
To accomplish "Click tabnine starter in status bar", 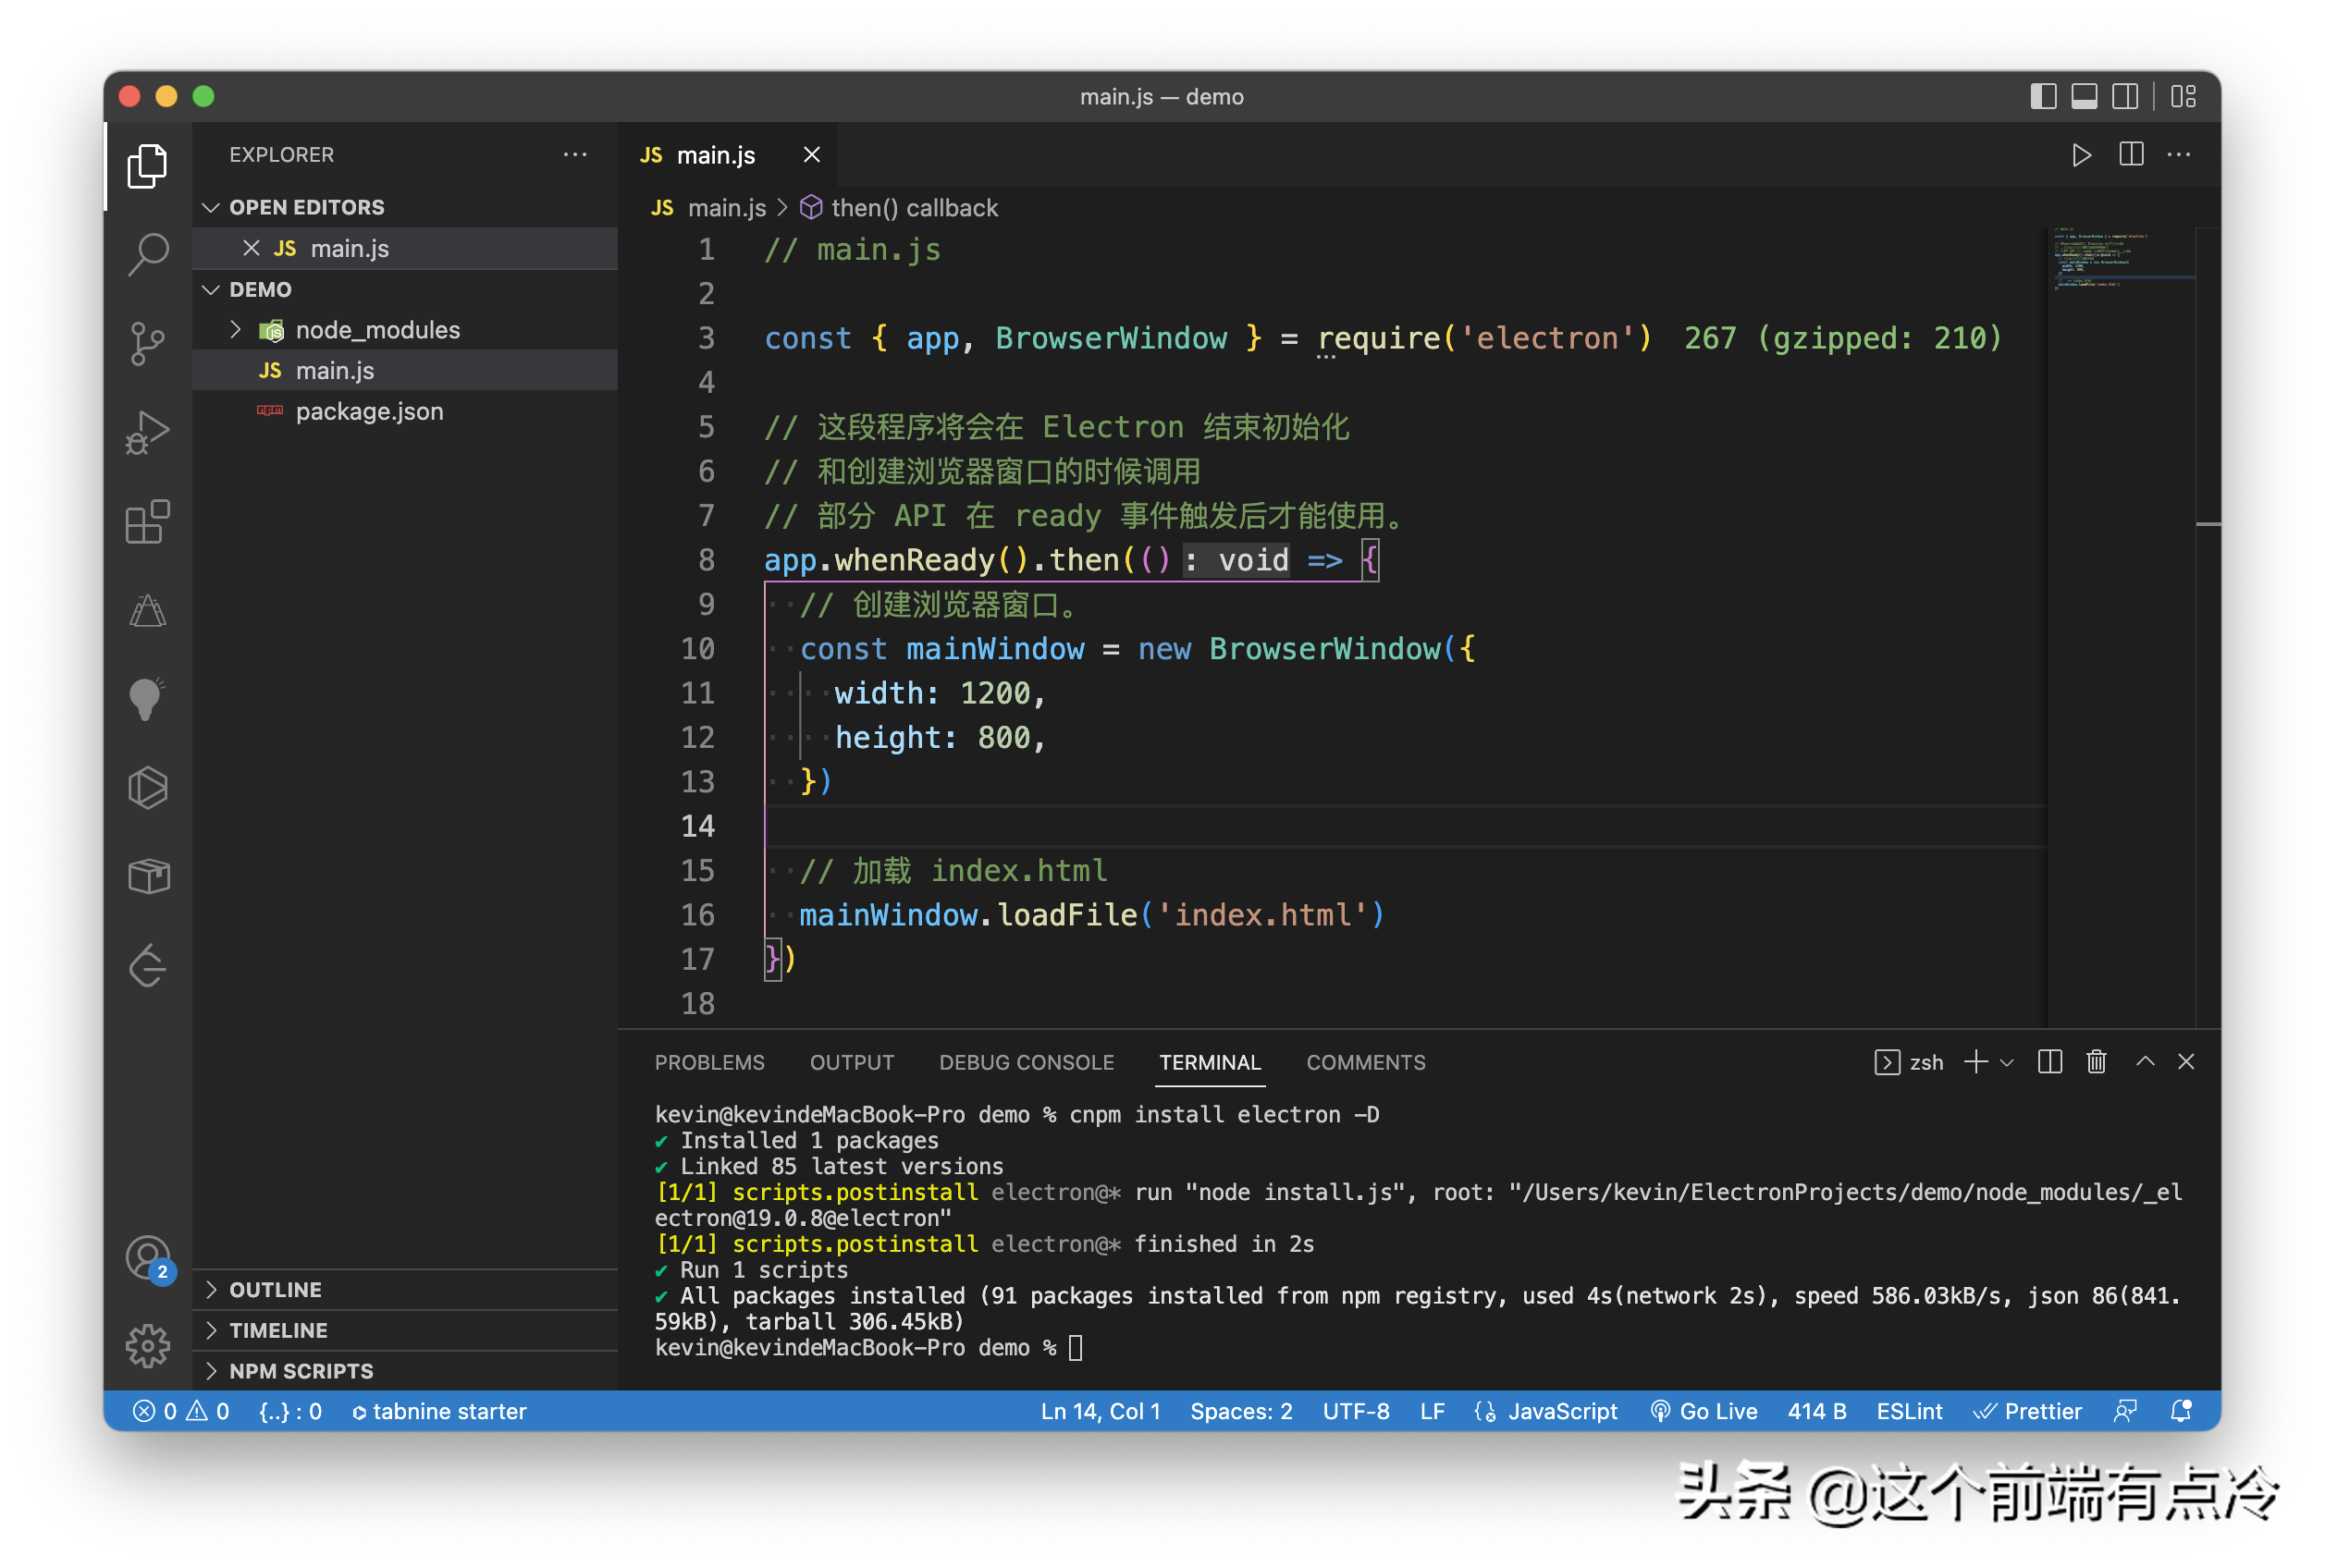I will pos(439,1411).
